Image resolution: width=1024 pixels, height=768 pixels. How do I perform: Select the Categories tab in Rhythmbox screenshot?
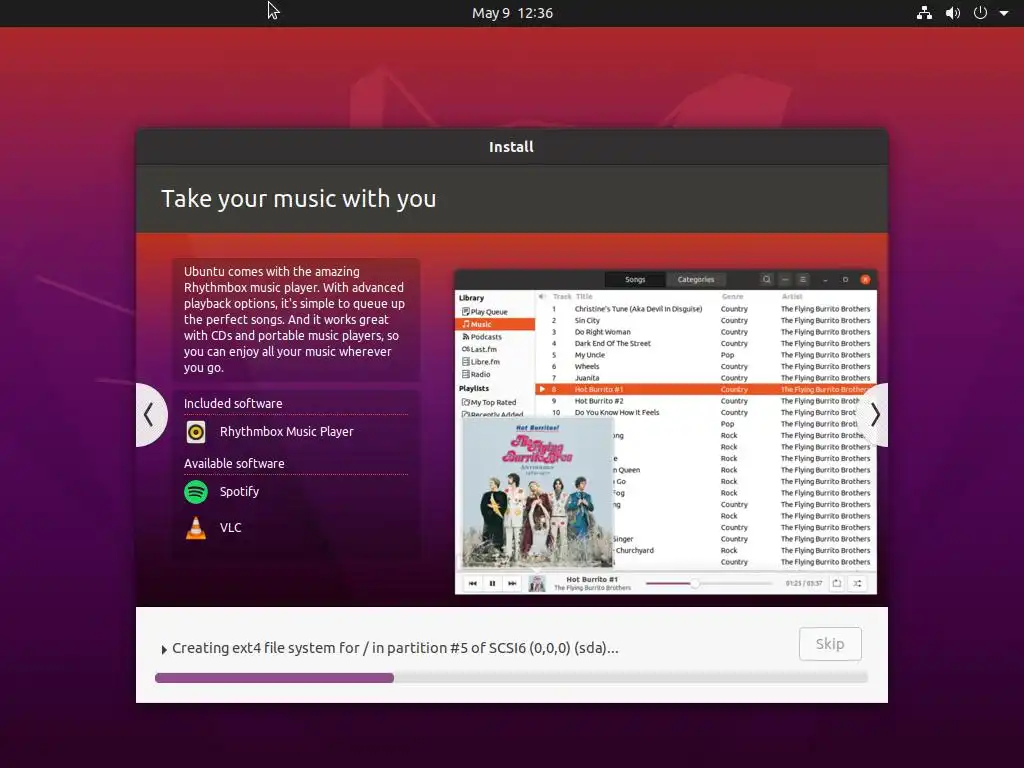point(696,280)
